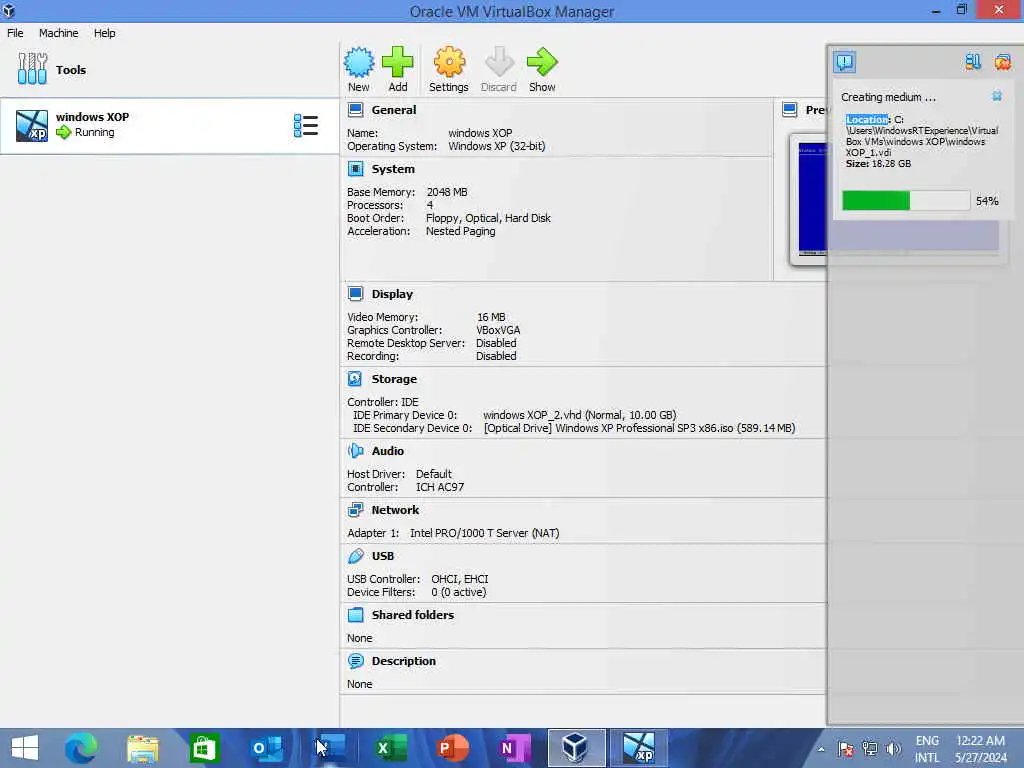The height and width of the screenshot is (768, 1024).
Task: Click the Description section heading
Action: click(404, 661)
